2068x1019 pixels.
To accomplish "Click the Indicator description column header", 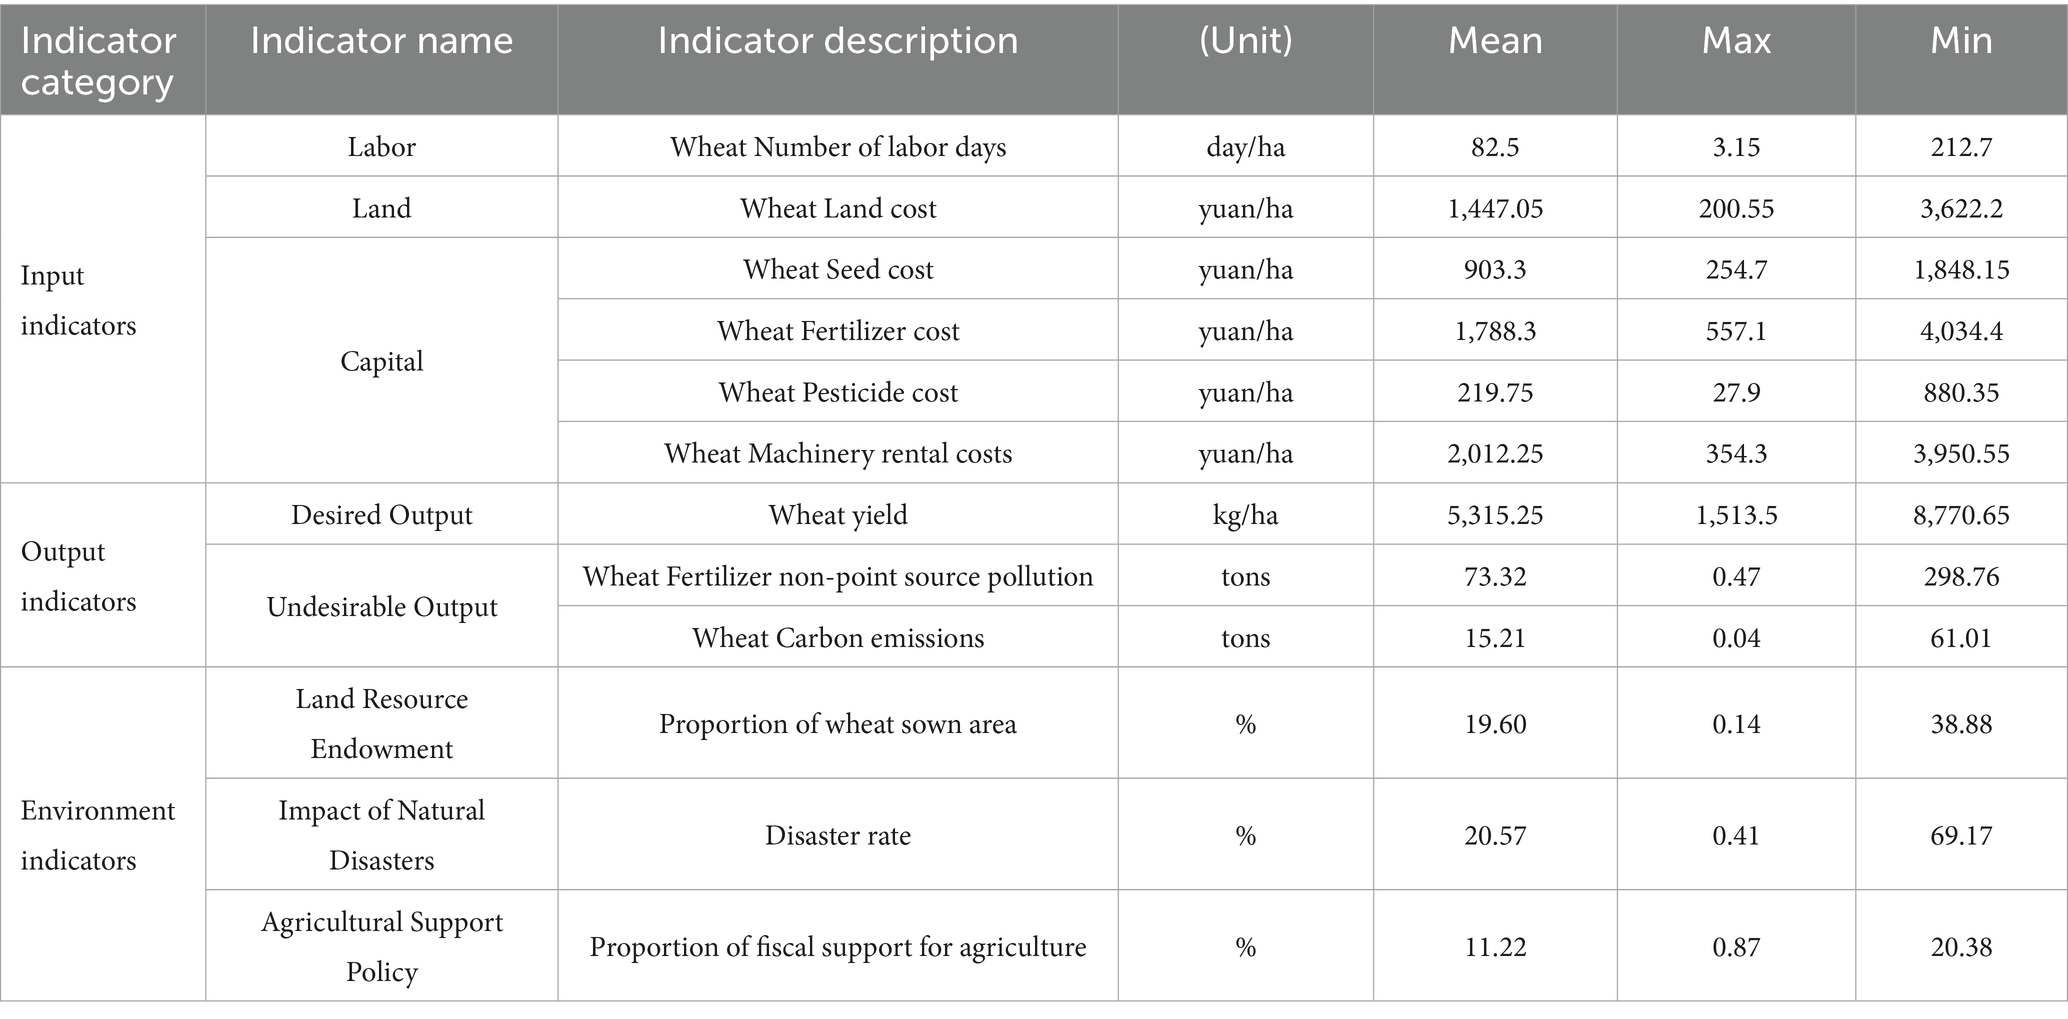I will (838, 60).
